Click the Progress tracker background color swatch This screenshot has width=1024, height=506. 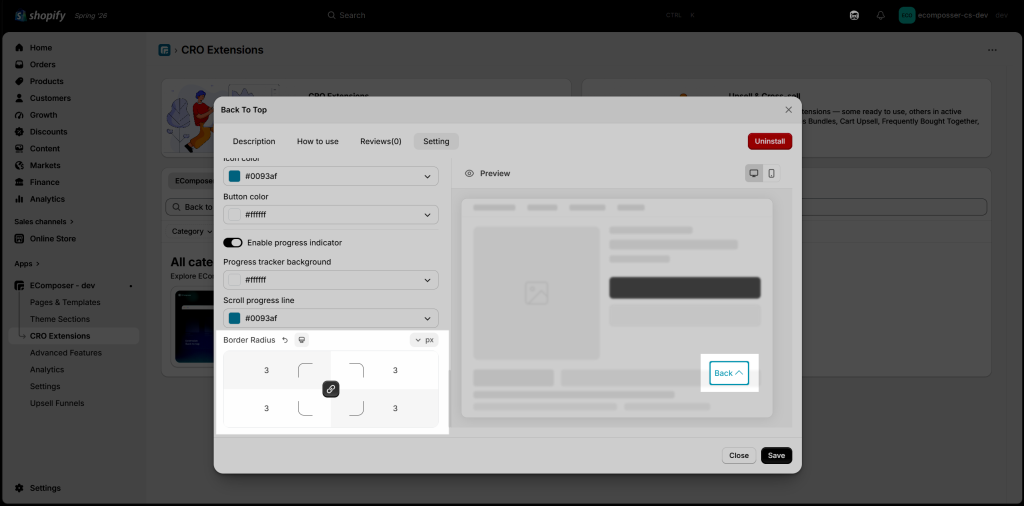pyautogui.click(x=234, y=280)
